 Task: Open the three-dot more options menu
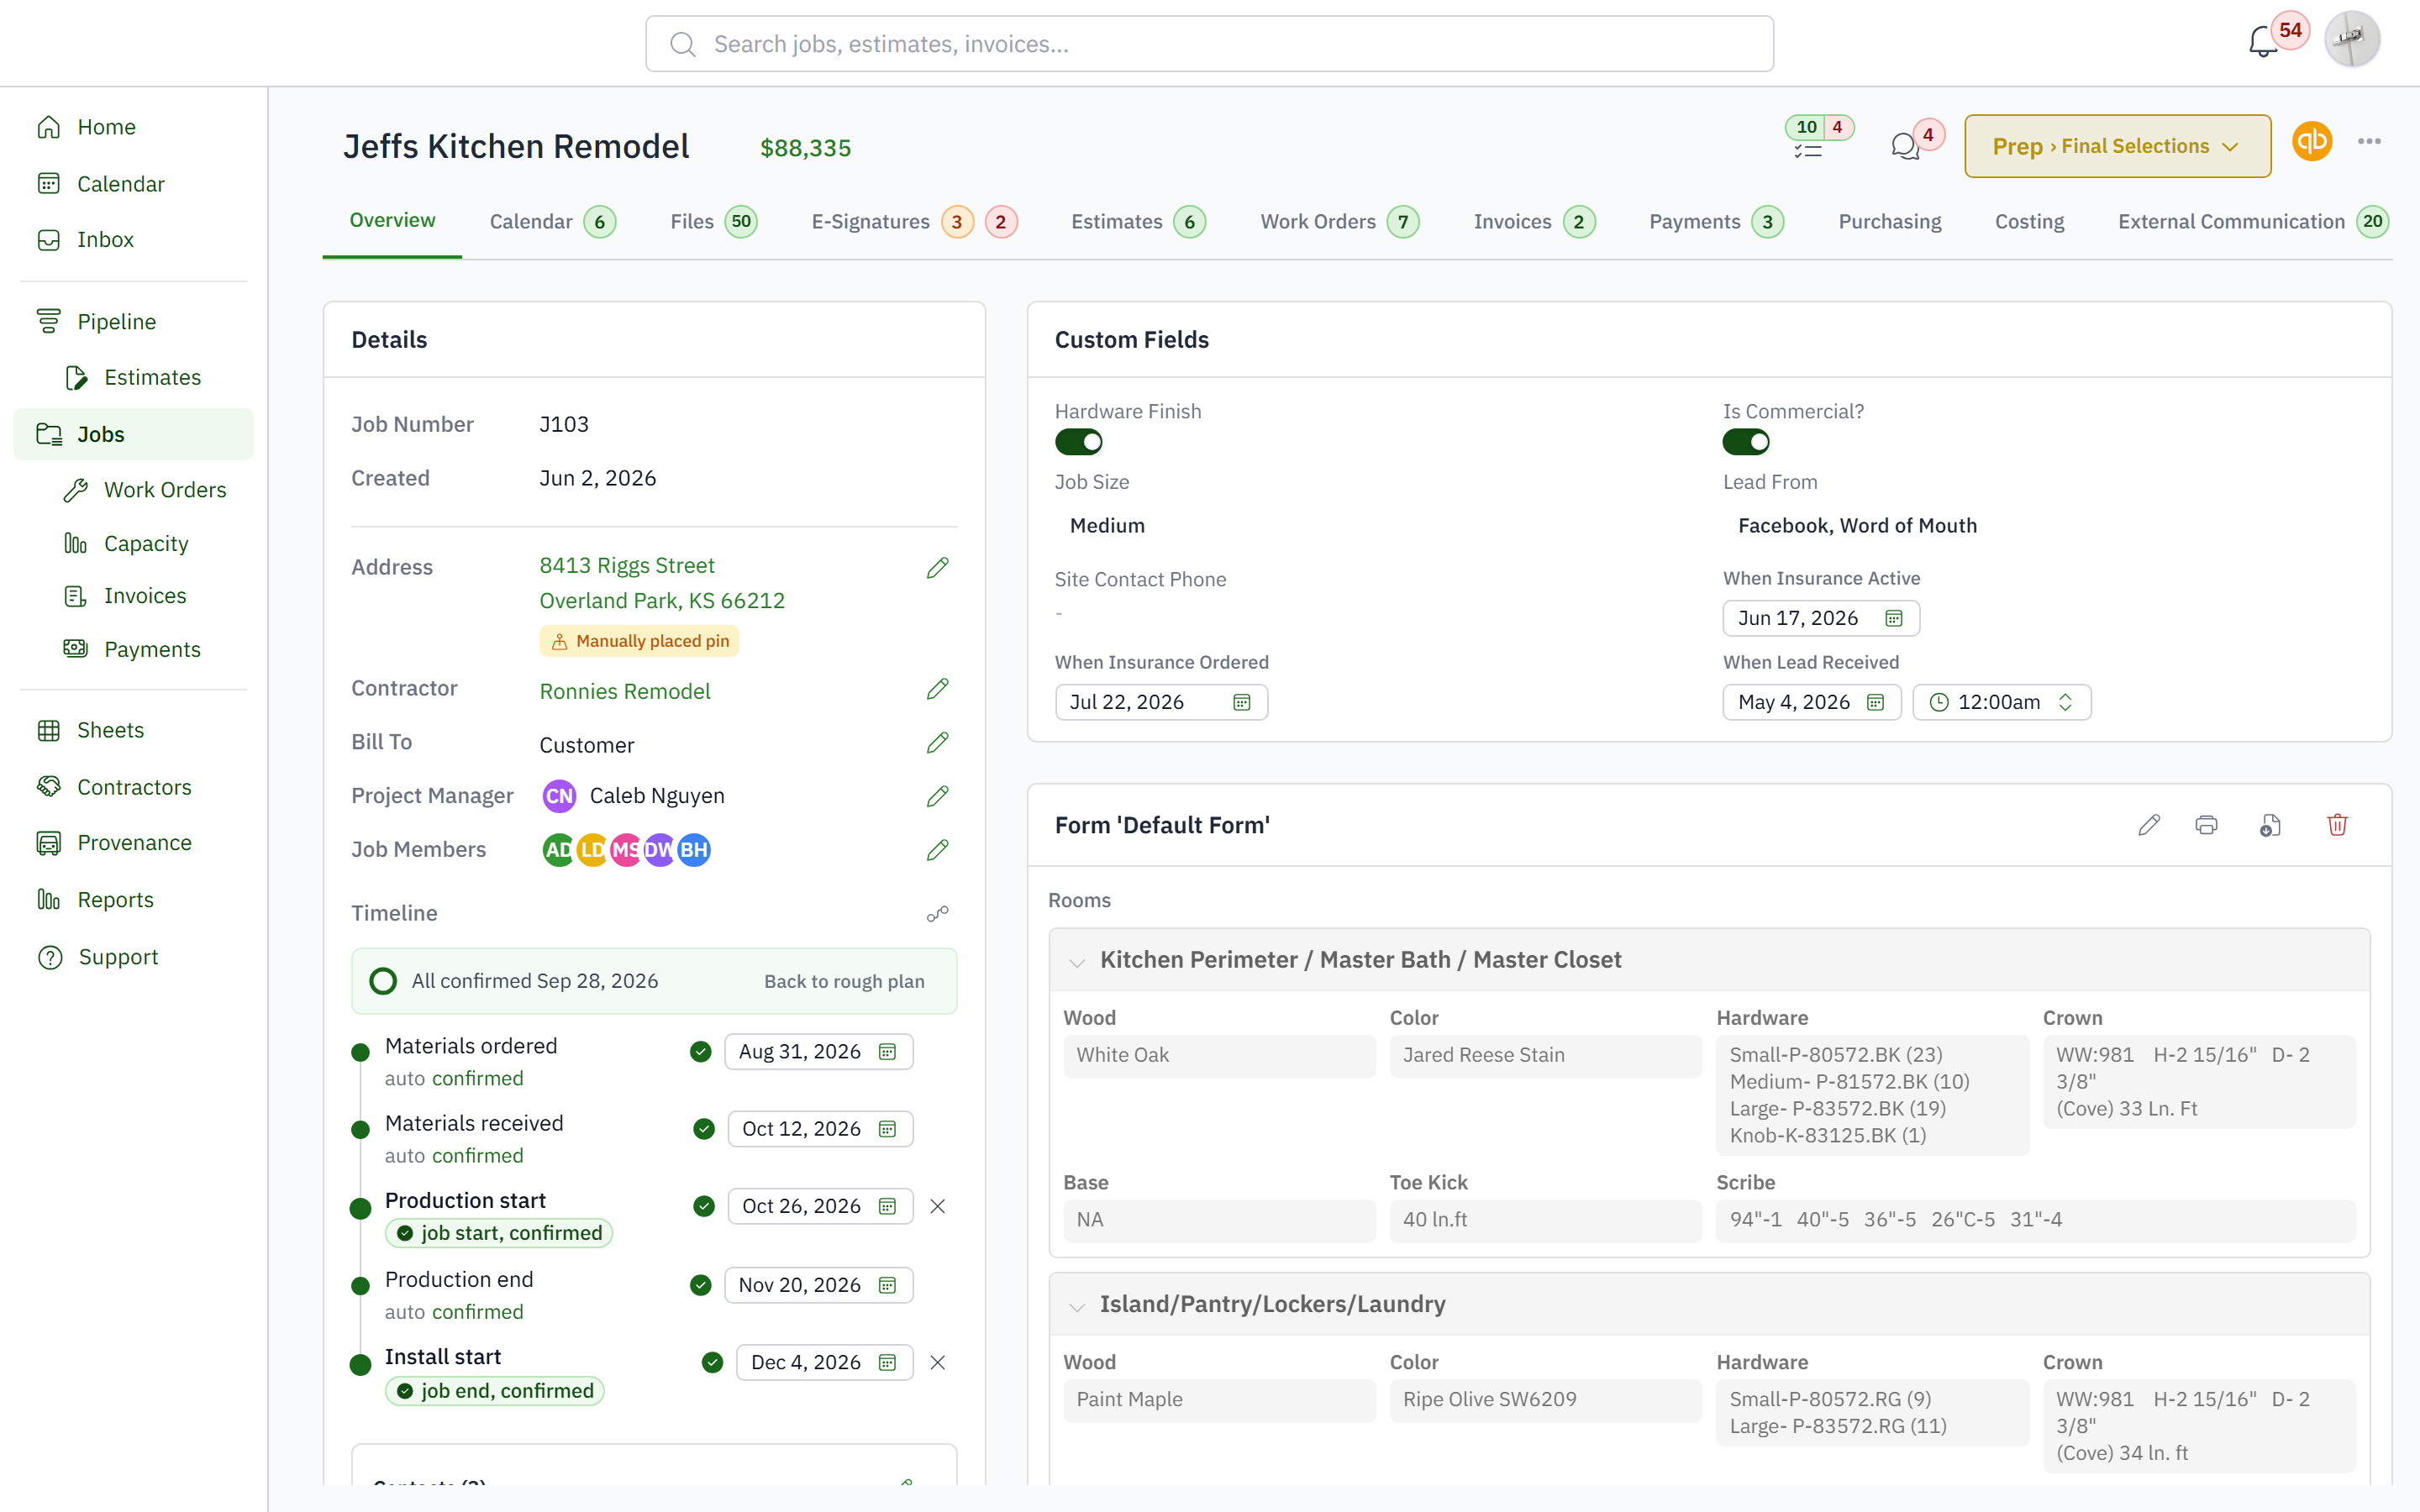click(2369, 142)
